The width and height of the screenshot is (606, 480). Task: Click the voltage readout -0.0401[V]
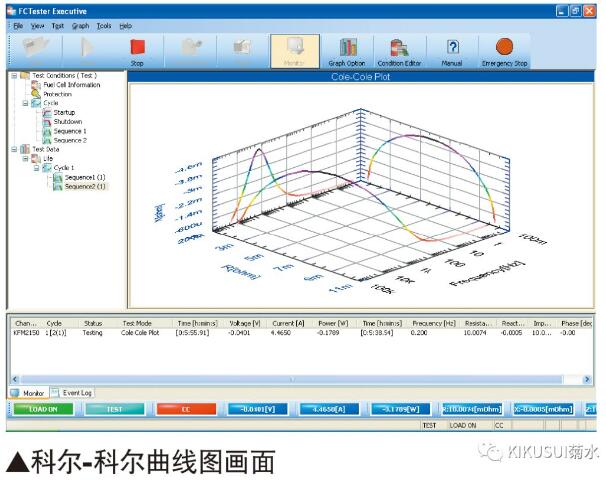coord(258,409)
